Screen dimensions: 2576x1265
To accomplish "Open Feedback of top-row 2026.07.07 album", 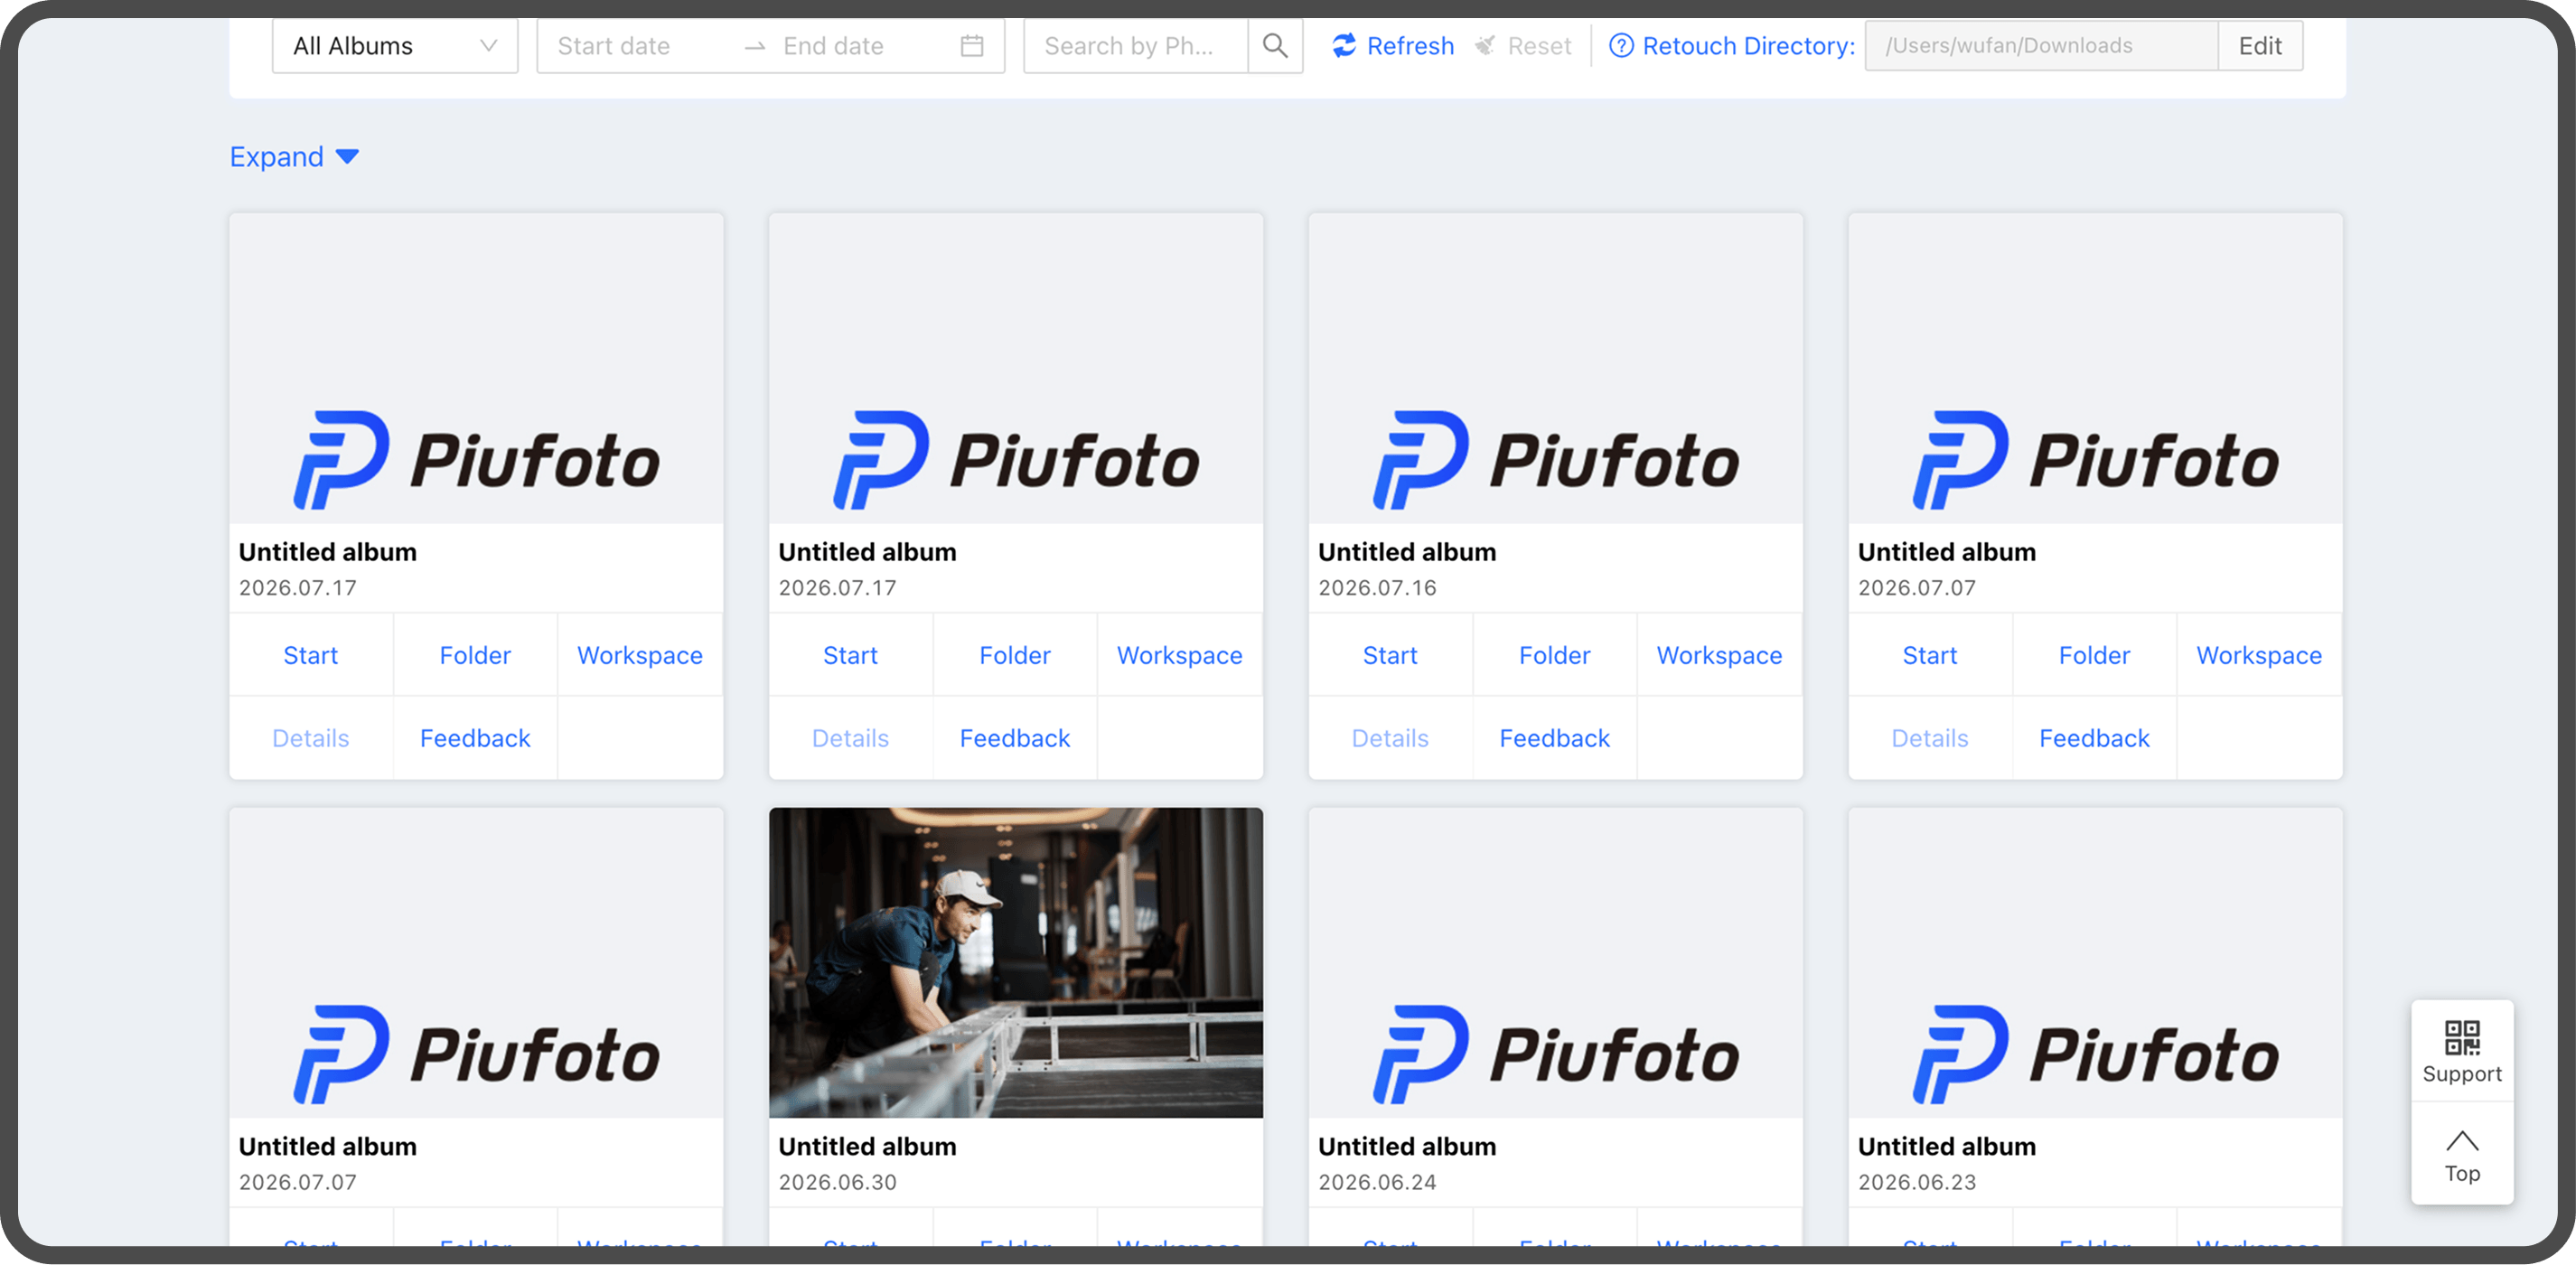I will coord(2095,738).
